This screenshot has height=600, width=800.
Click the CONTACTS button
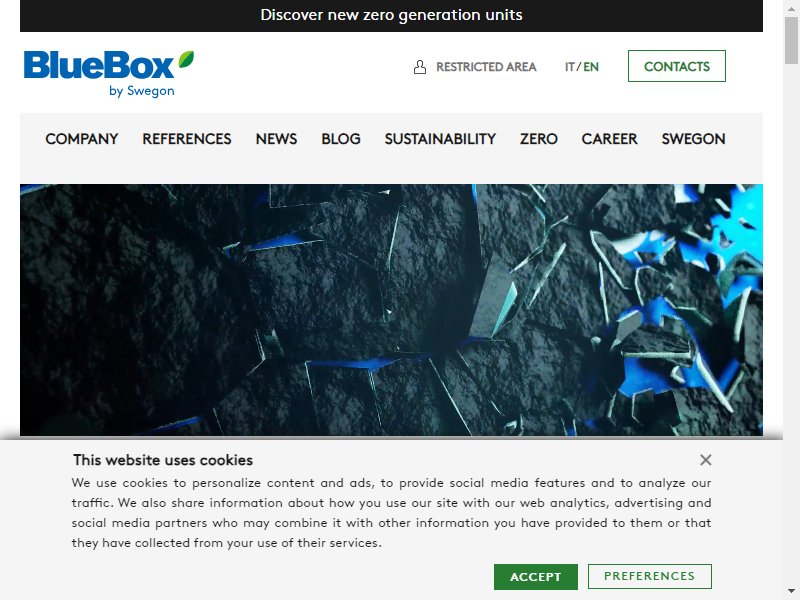(x=677, y=66)
